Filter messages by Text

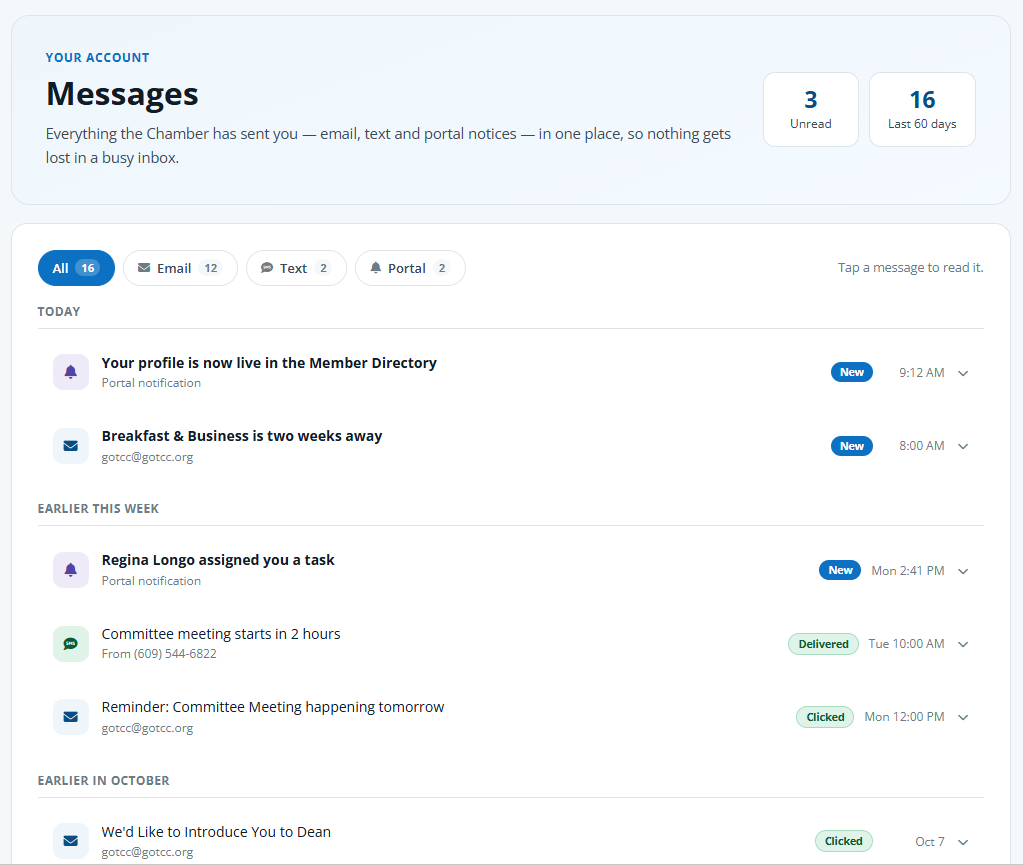(x=296, y=268)
